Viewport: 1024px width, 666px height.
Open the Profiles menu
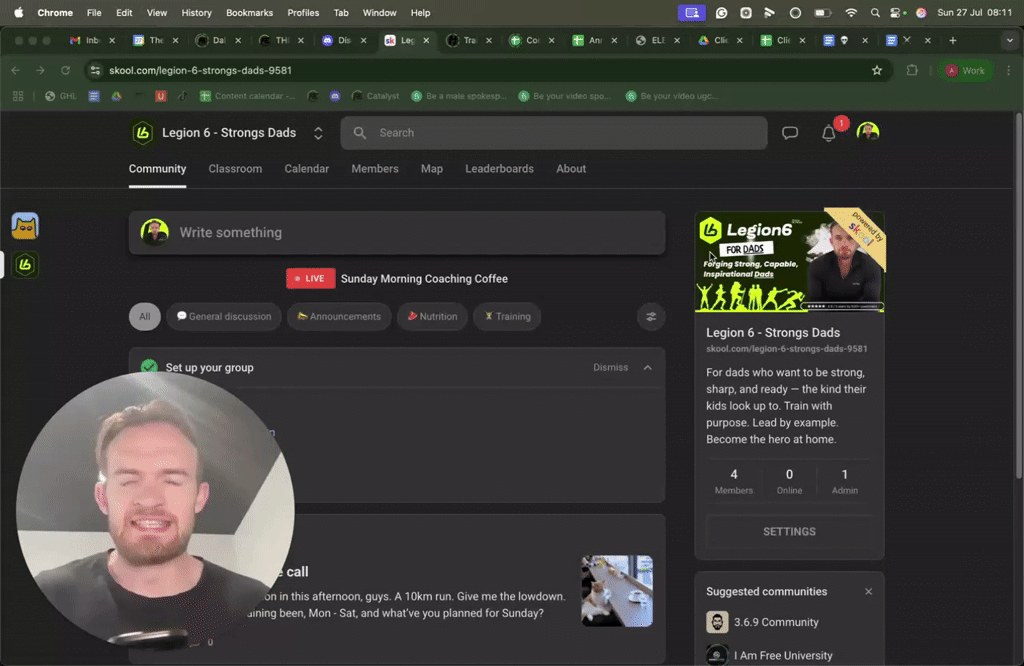303,12
